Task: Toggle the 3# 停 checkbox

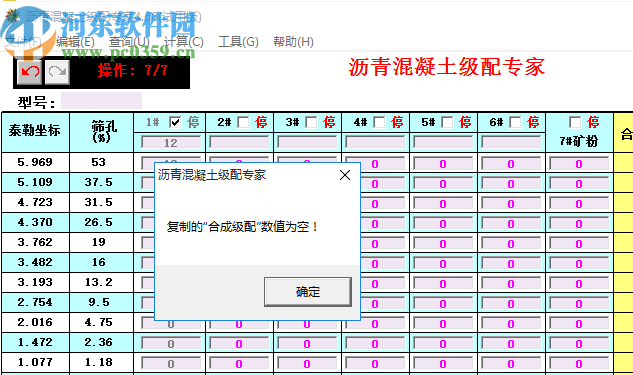Action: click(311, 122)
